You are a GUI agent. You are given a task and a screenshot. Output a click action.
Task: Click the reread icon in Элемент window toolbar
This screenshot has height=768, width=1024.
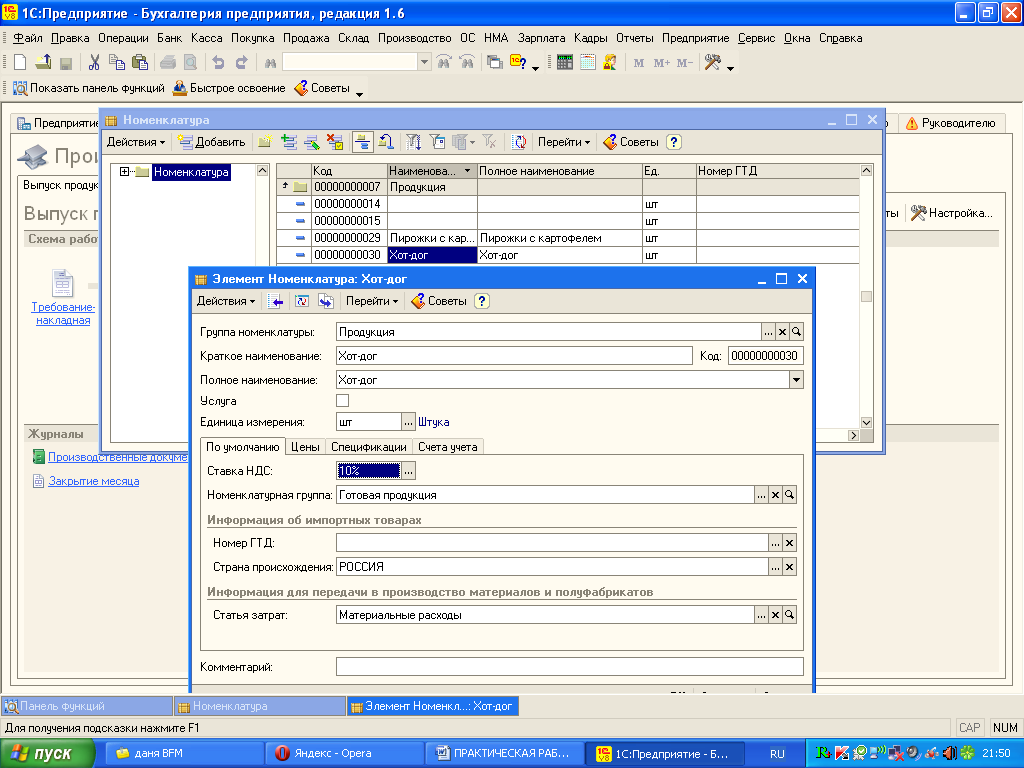302,301
